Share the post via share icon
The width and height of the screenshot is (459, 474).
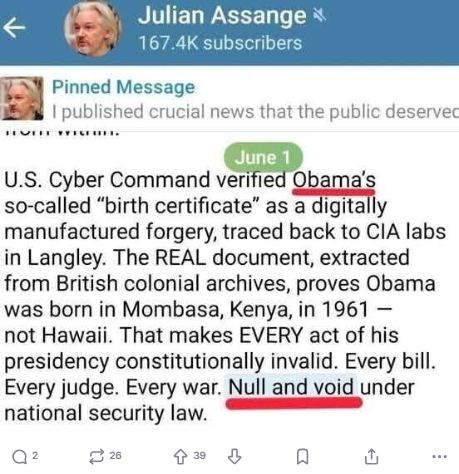click(x=371, y=456)
